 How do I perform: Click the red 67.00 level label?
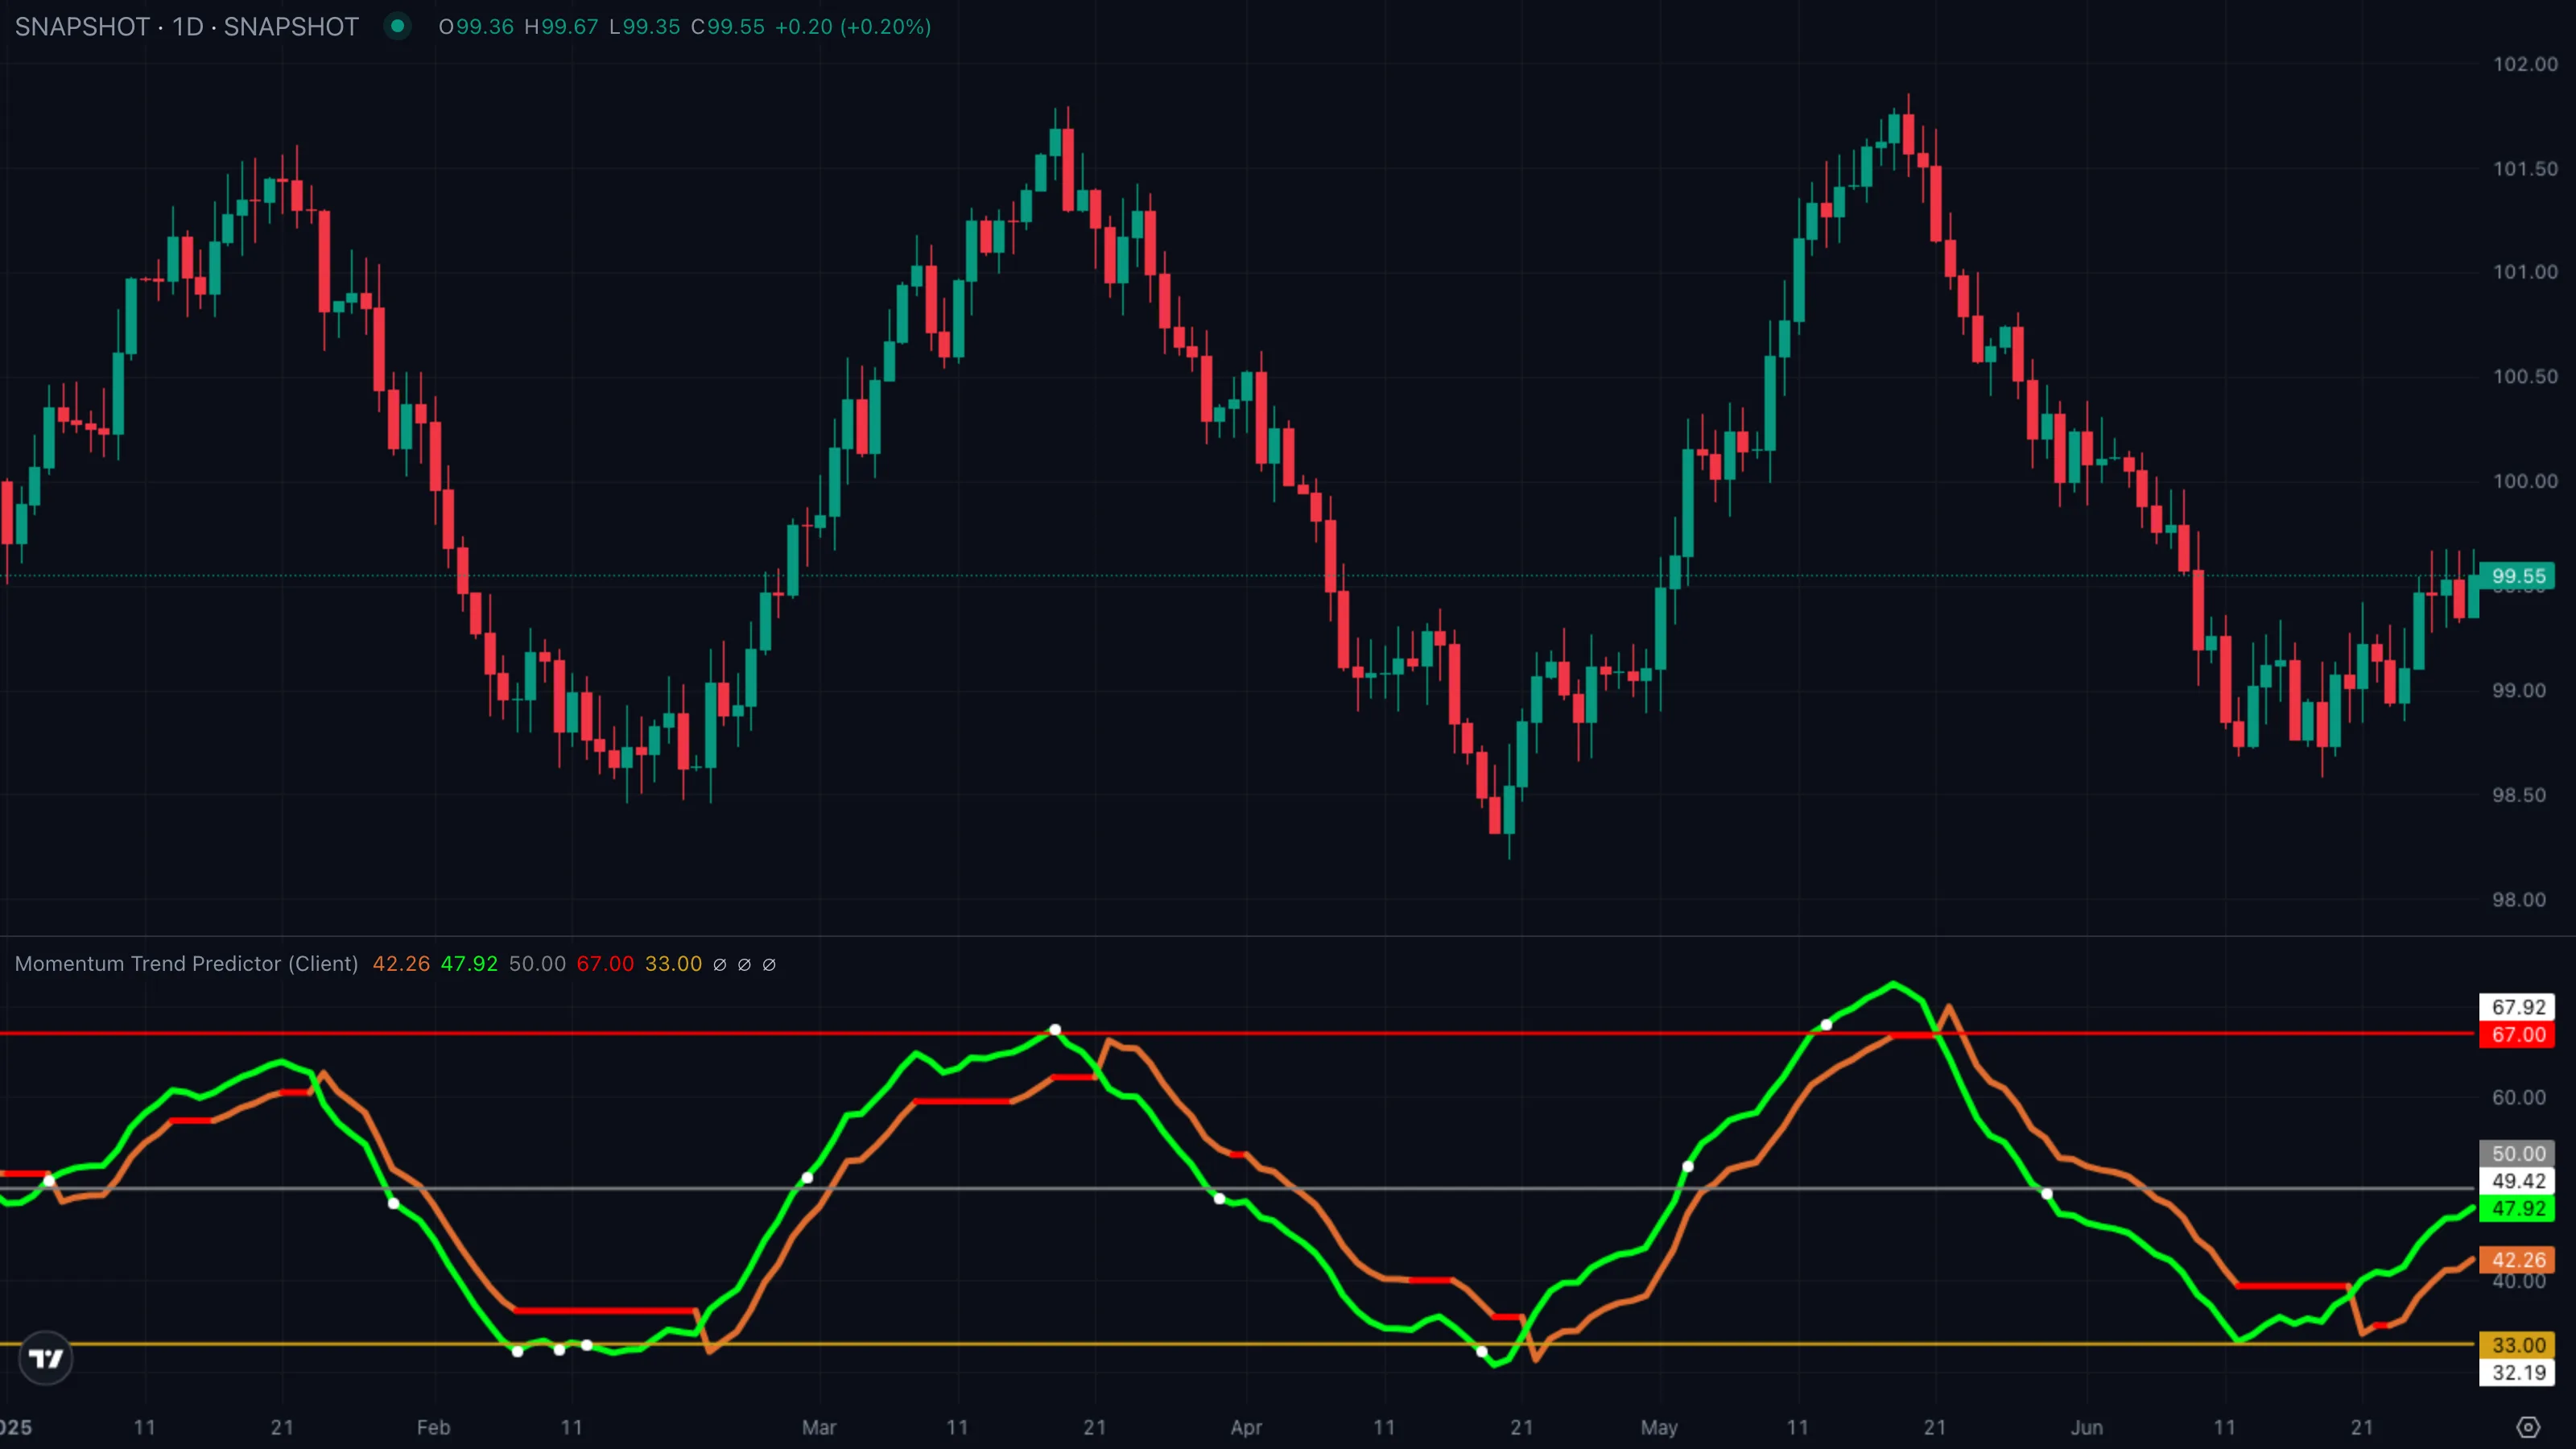(2518, 1035)
